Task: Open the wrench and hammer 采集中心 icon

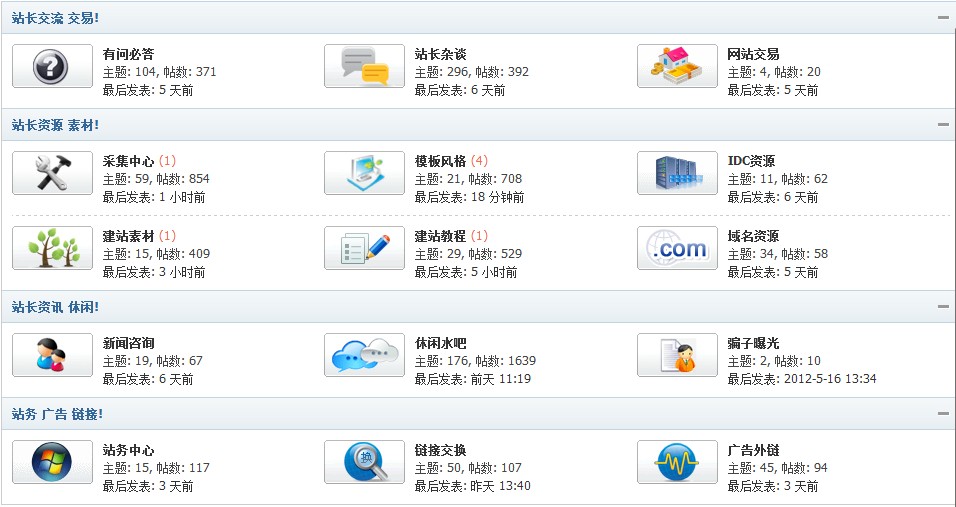Action: 52,174
